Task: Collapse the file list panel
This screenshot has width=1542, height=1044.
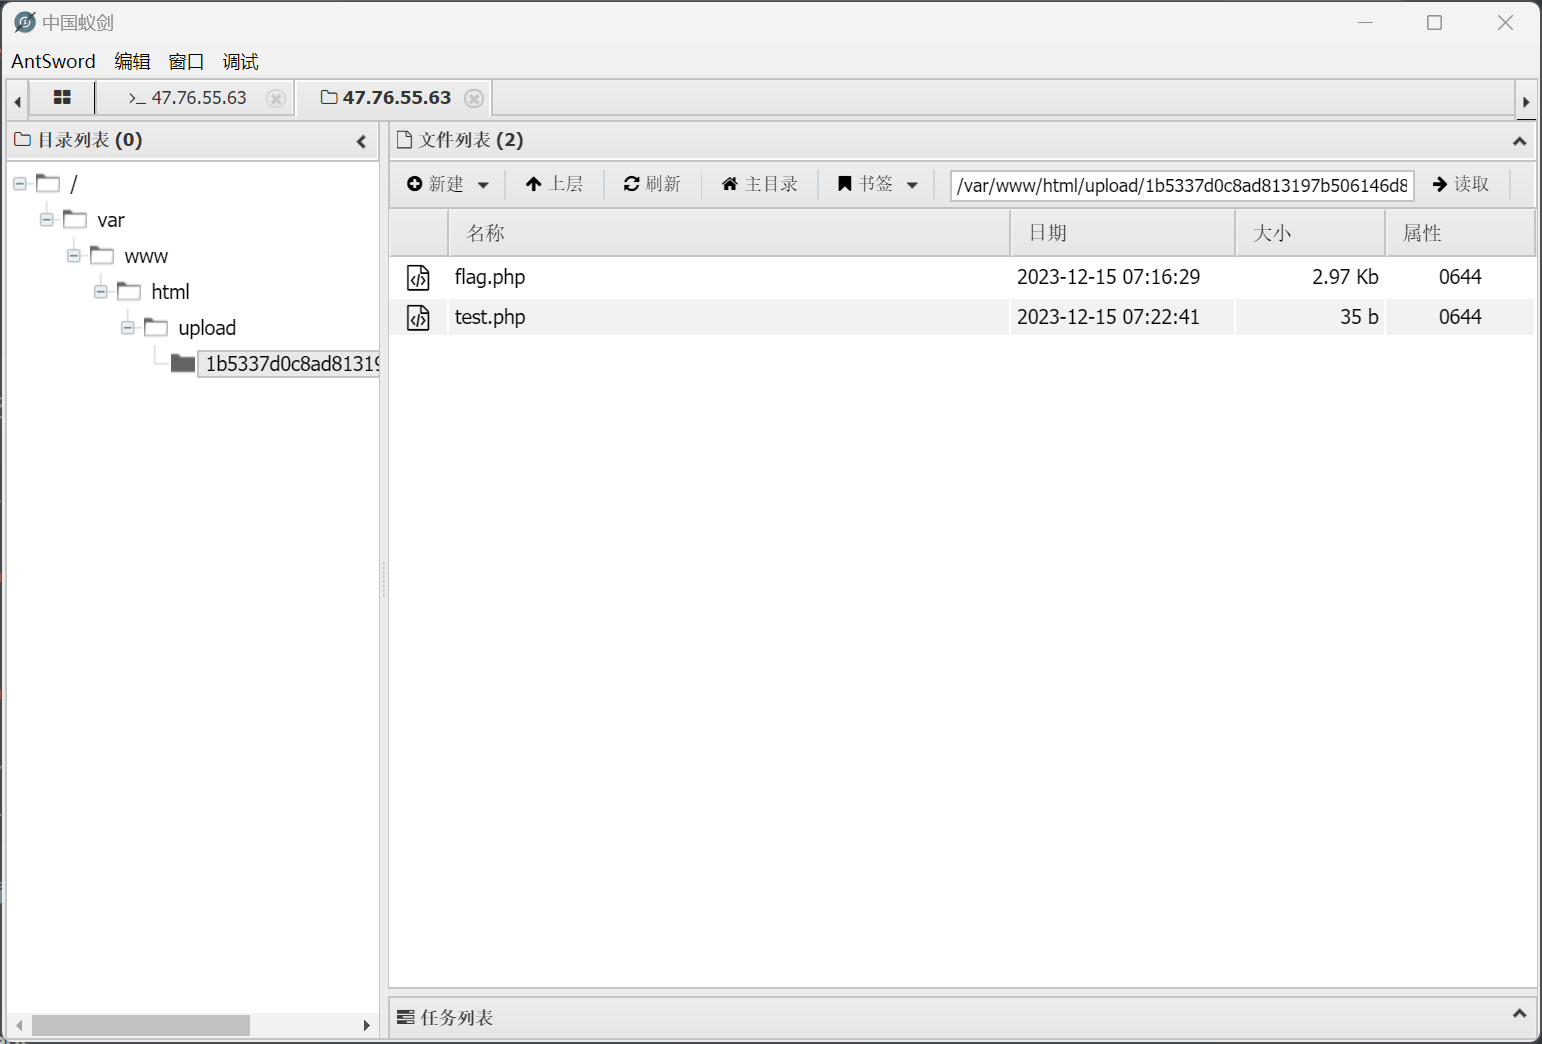Action: (1519, 141)
